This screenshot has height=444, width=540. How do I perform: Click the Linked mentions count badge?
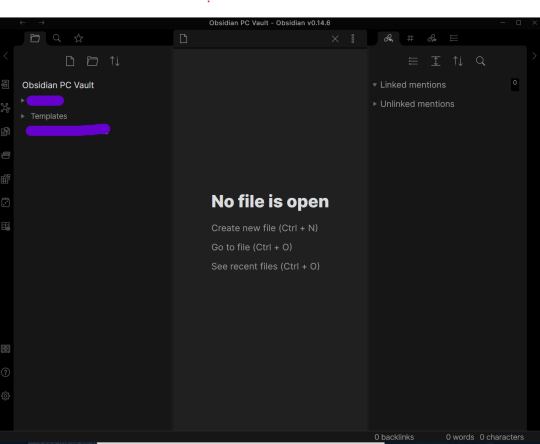pyautogui.click(x=515, y=84)
